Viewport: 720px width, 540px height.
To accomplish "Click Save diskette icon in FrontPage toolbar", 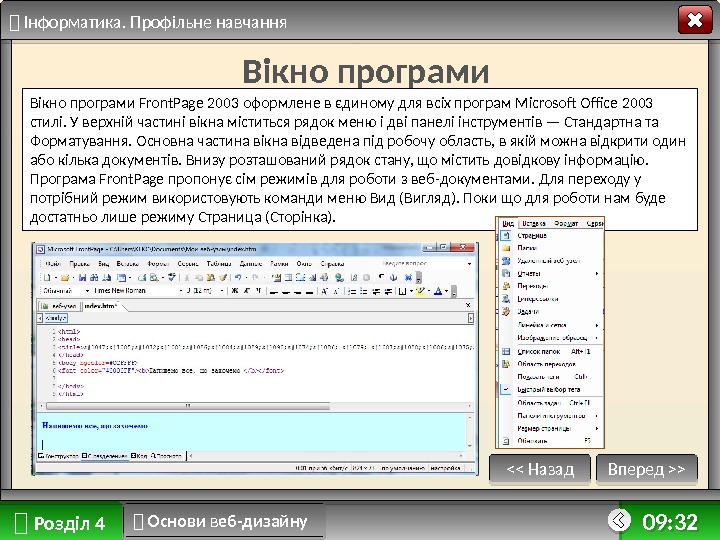I will click(83, 277).
